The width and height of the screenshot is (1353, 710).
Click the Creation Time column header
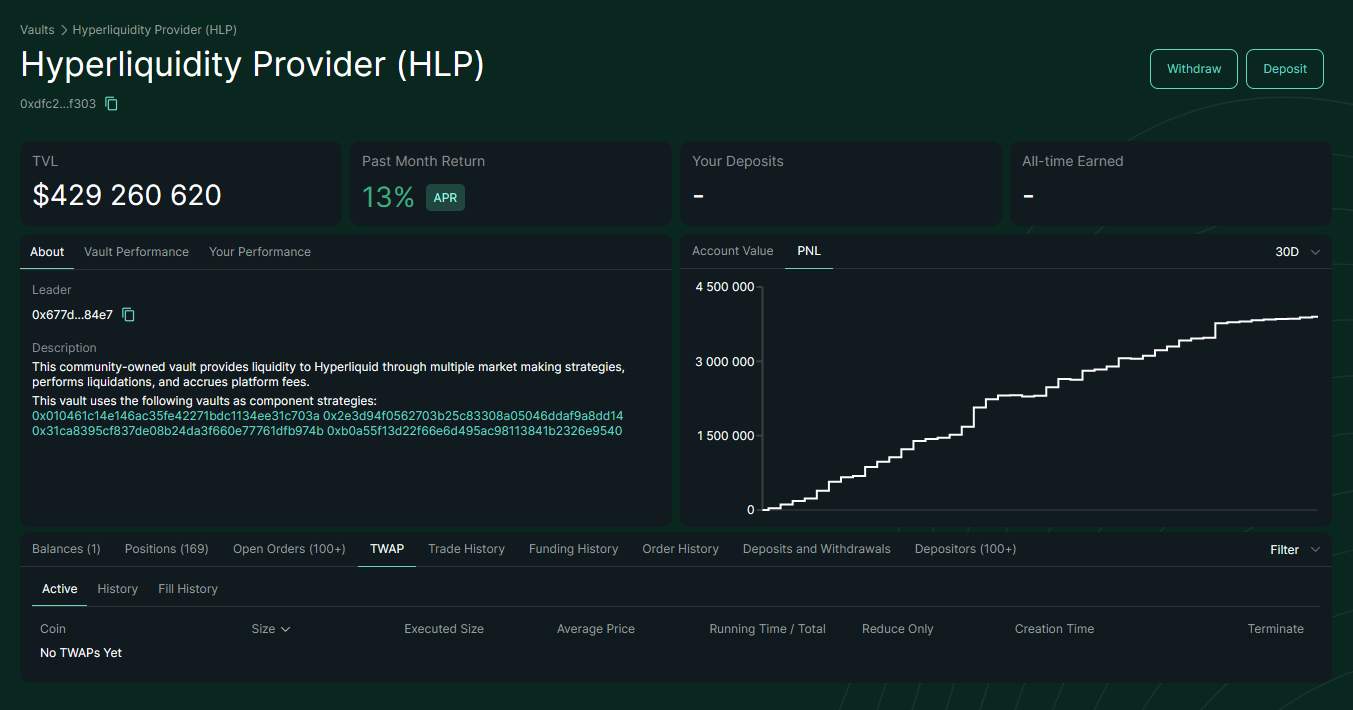click(x=1054, y=629)
